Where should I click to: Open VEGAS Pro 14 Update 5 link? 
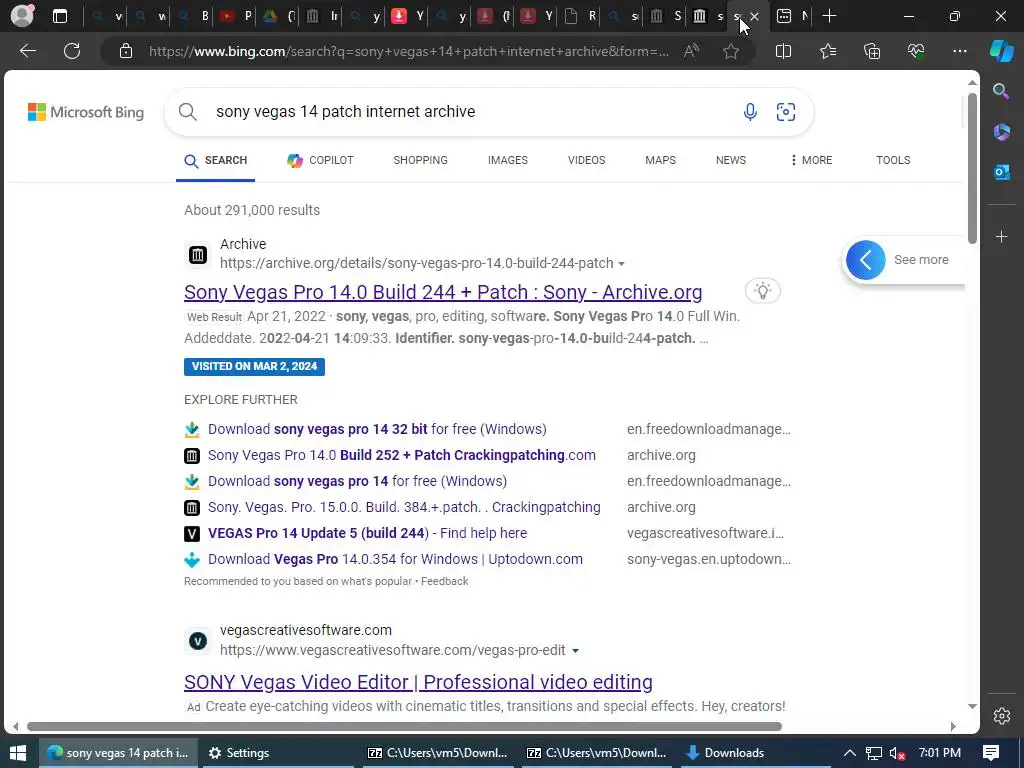[367, 534]
